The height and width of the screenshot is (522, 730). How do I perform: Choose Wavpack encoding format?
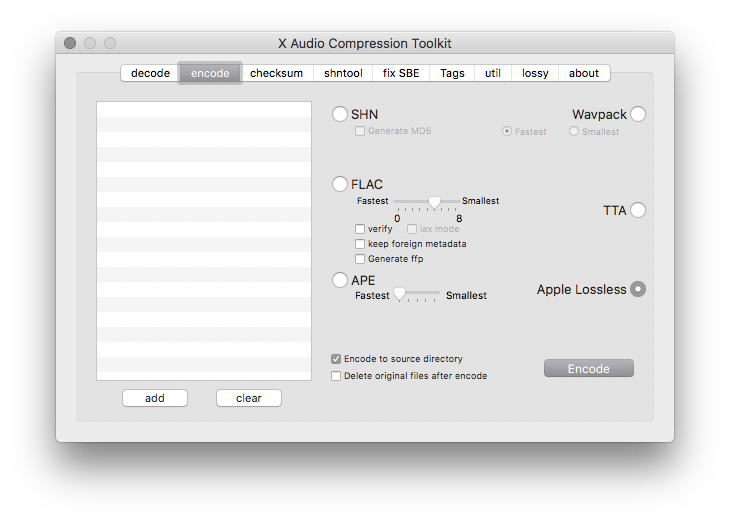(x=638, y=114)
